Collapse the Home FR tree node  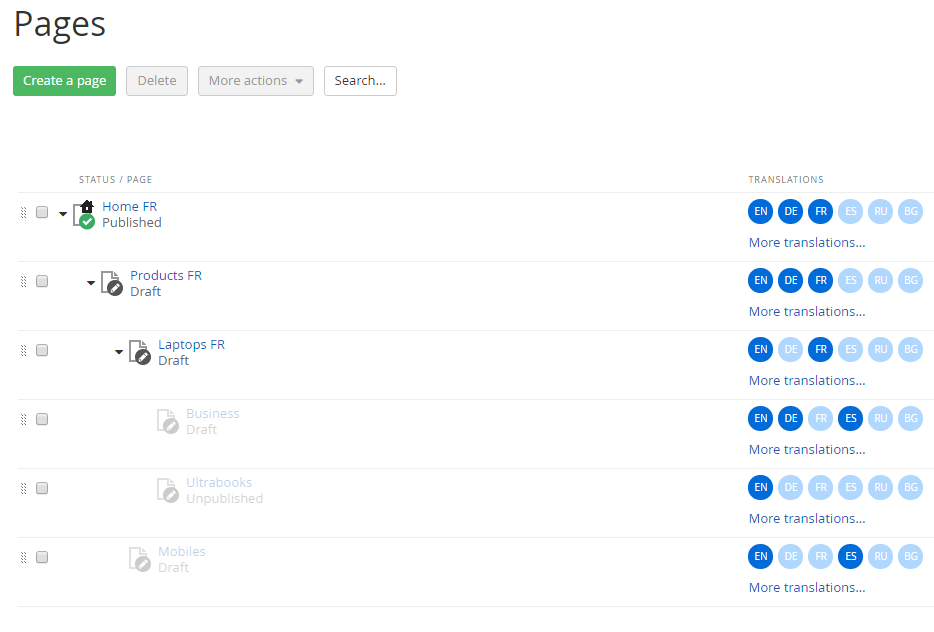click(x=63, y=214)
